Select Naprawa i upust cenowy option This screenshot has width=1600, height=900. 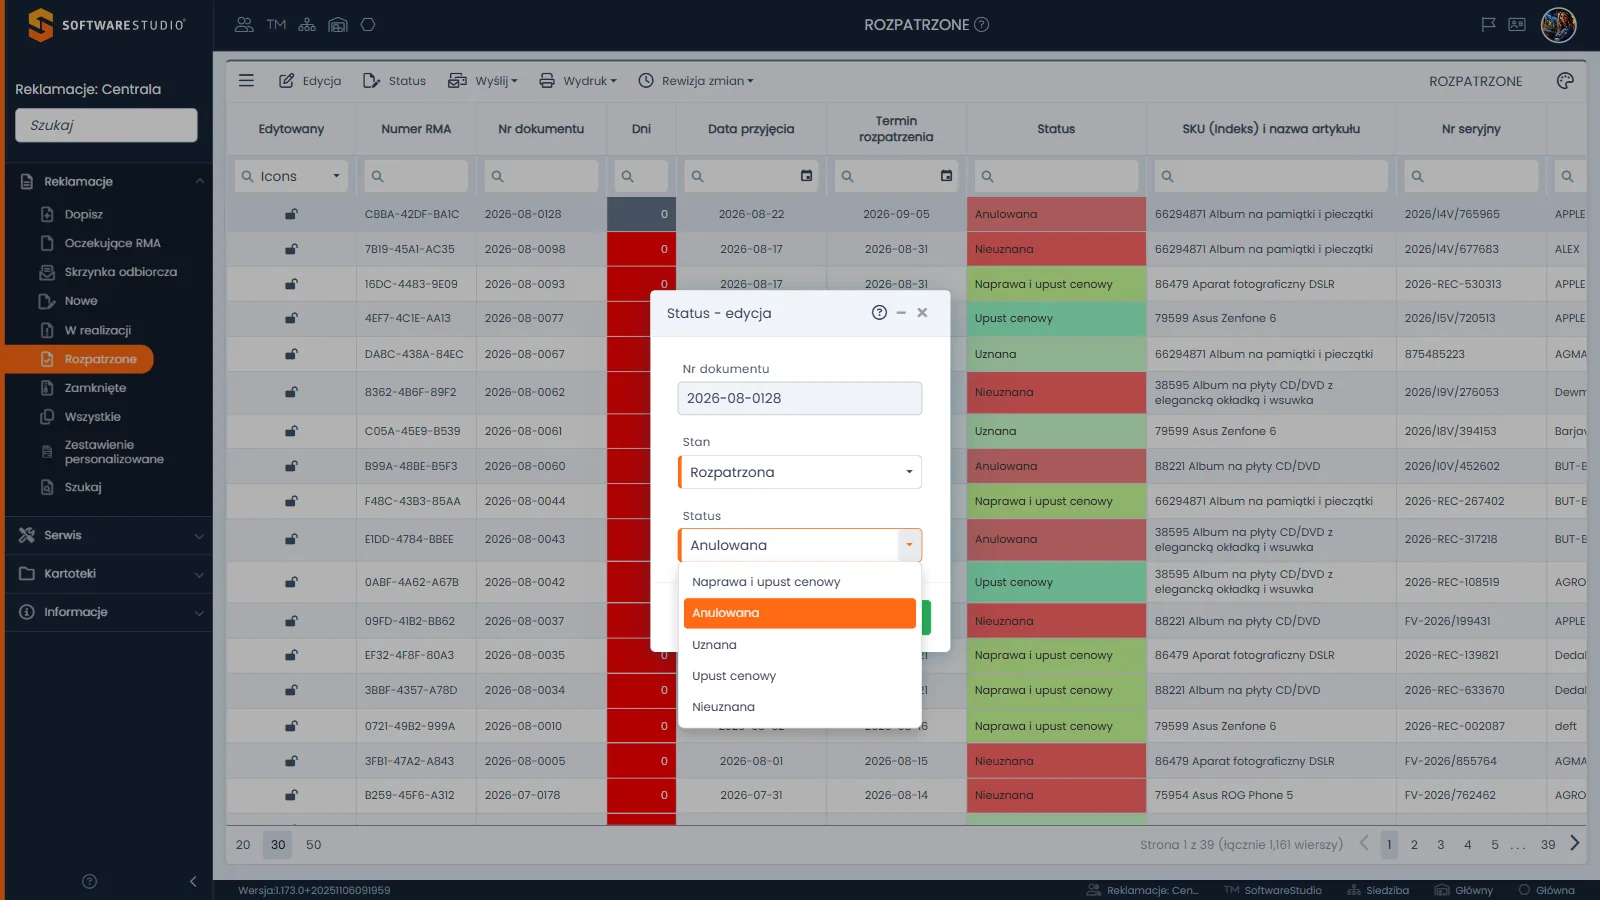point(800,582)
